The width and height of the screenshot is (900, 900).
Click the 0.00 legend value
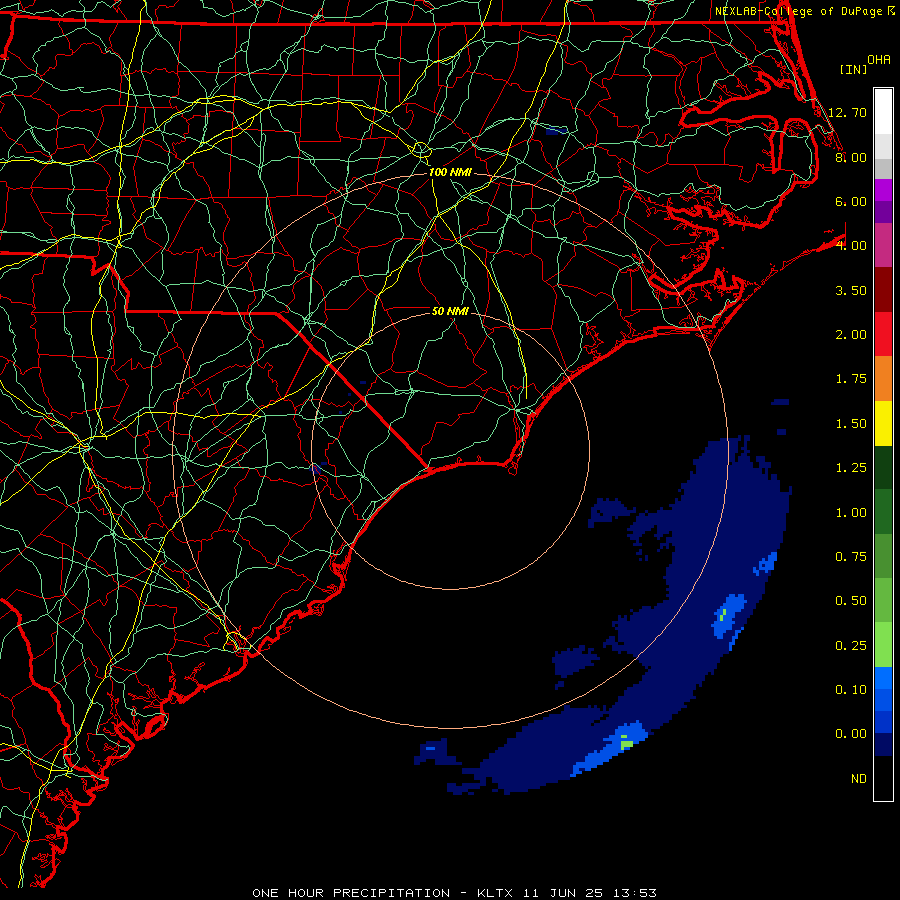coord(851,734)
